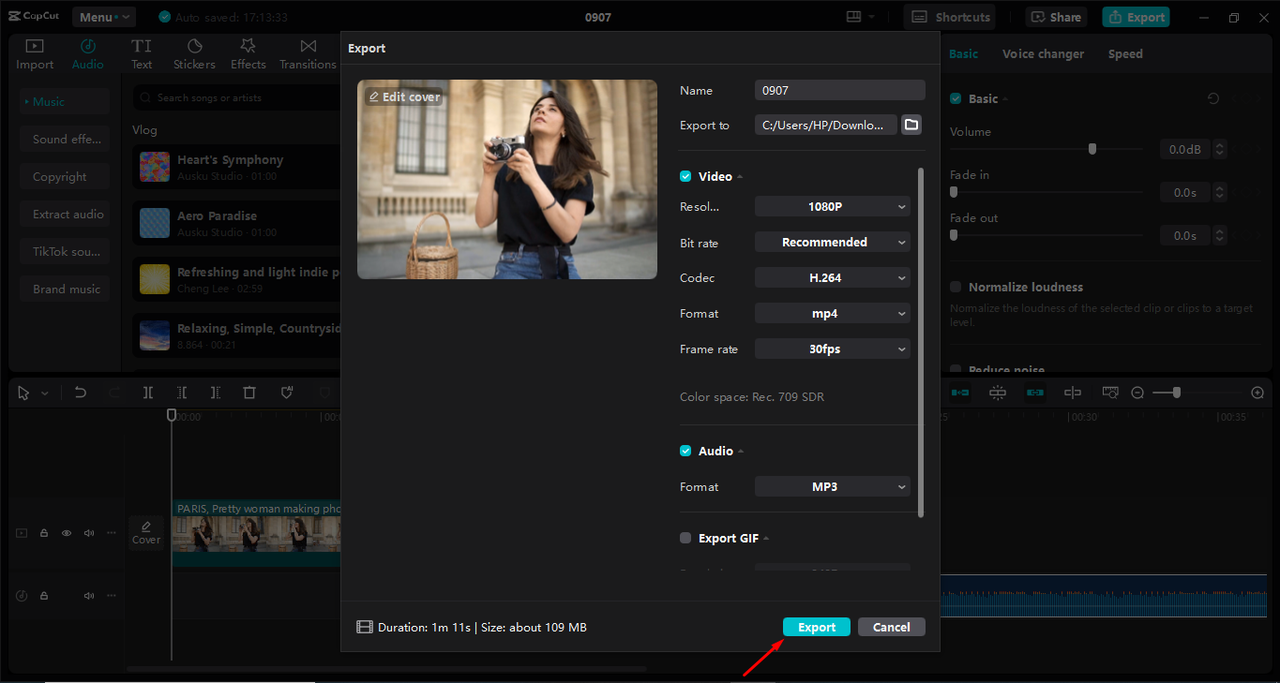Click the Undo arrow in timeline toolbar

[81, 393]
